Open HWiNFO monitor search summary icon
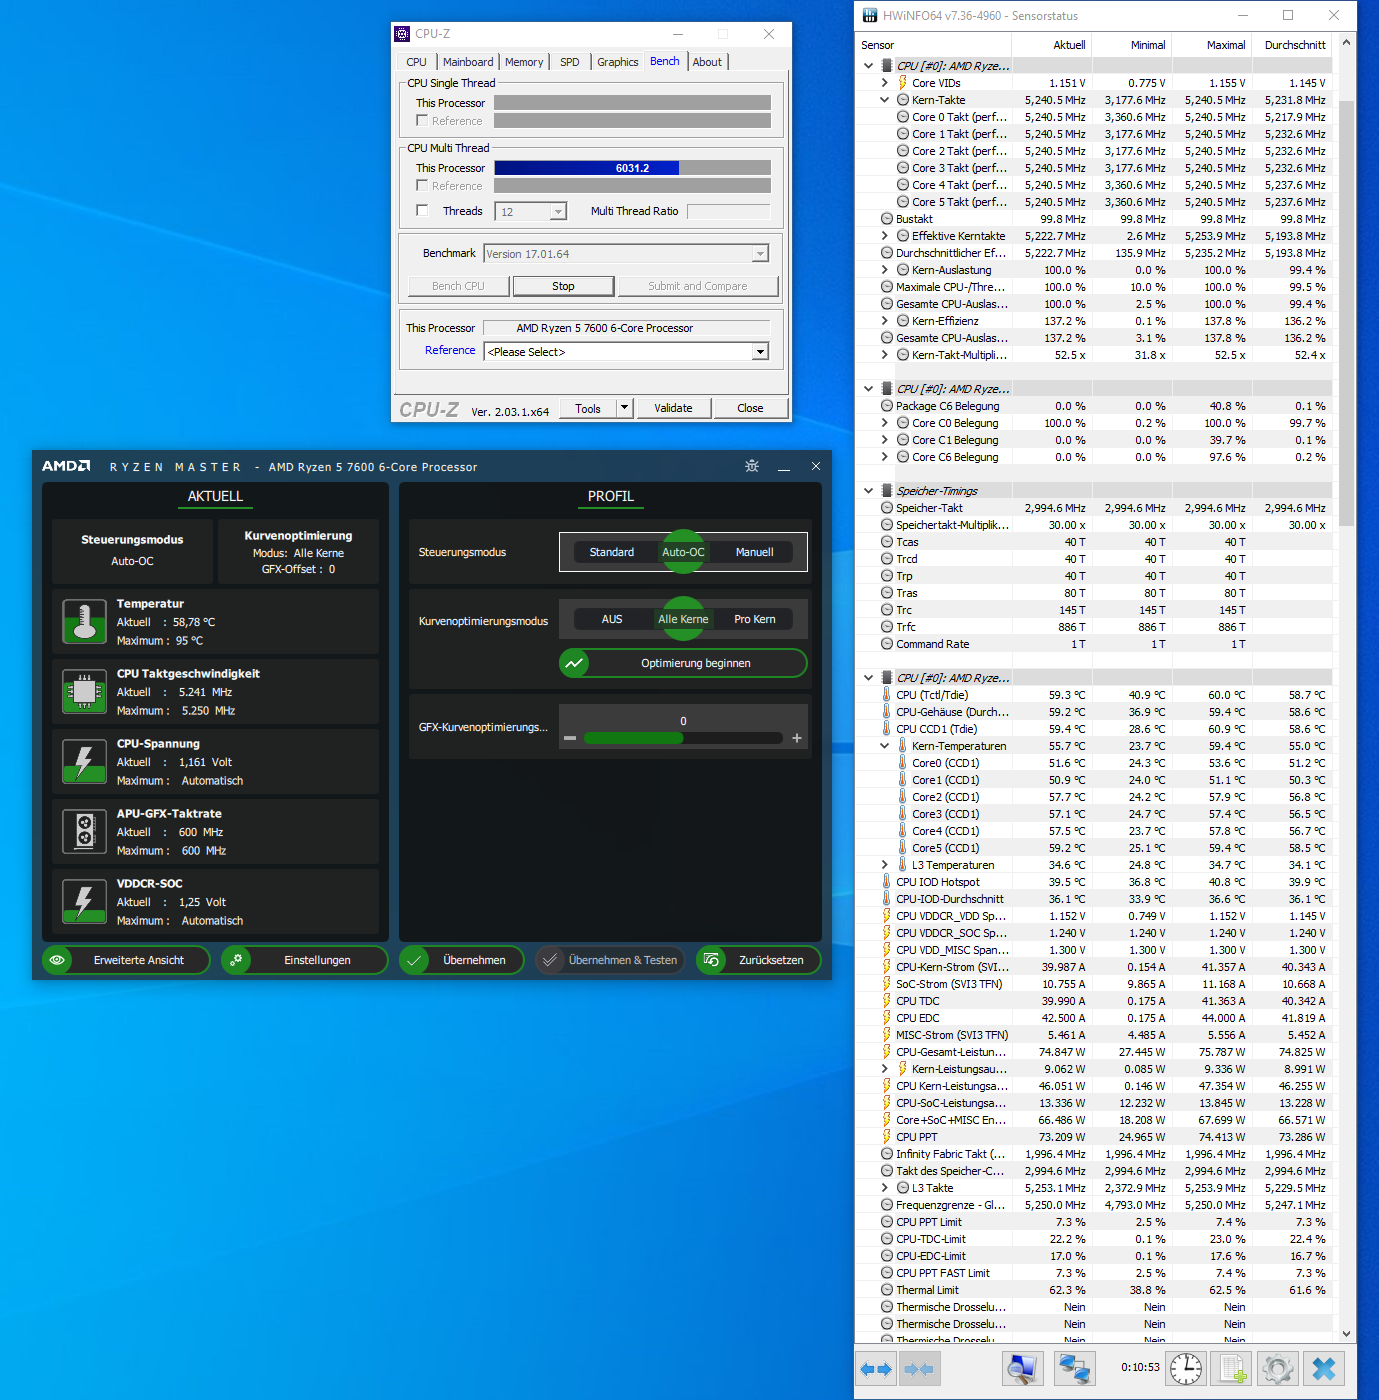 [1022, 1369]
